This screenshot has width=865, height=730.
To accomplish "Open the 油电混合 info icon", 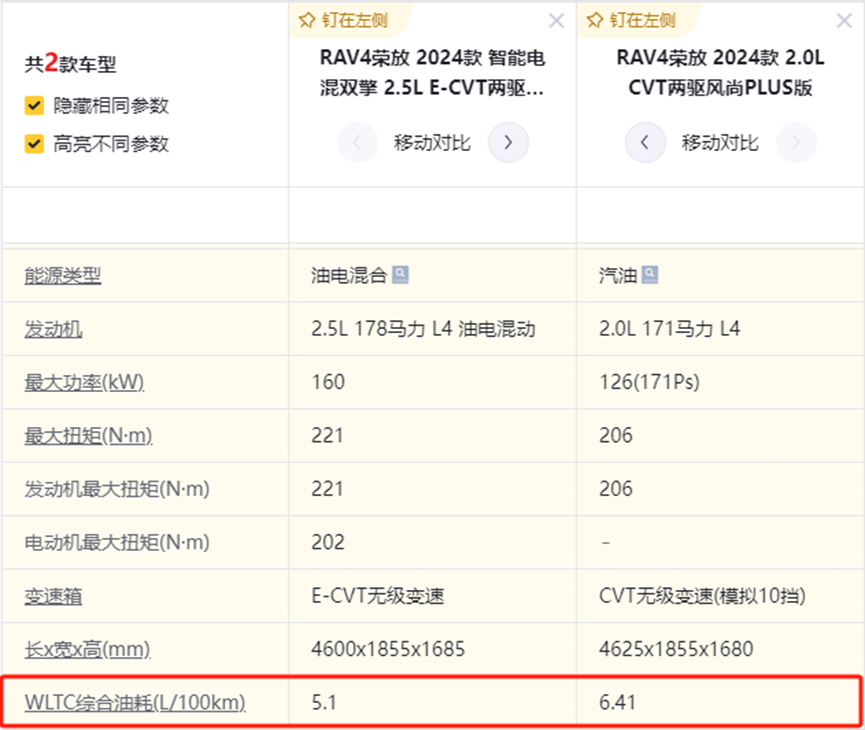I will pyautogui.click(x=400, y=274).
